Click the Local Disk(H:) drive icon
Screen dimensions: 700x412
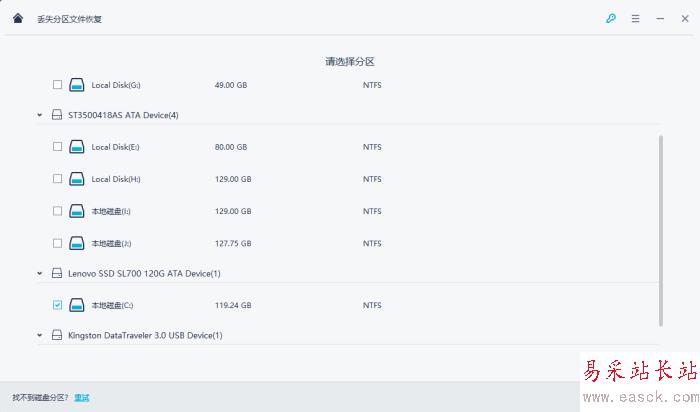[x=77, y=179]
